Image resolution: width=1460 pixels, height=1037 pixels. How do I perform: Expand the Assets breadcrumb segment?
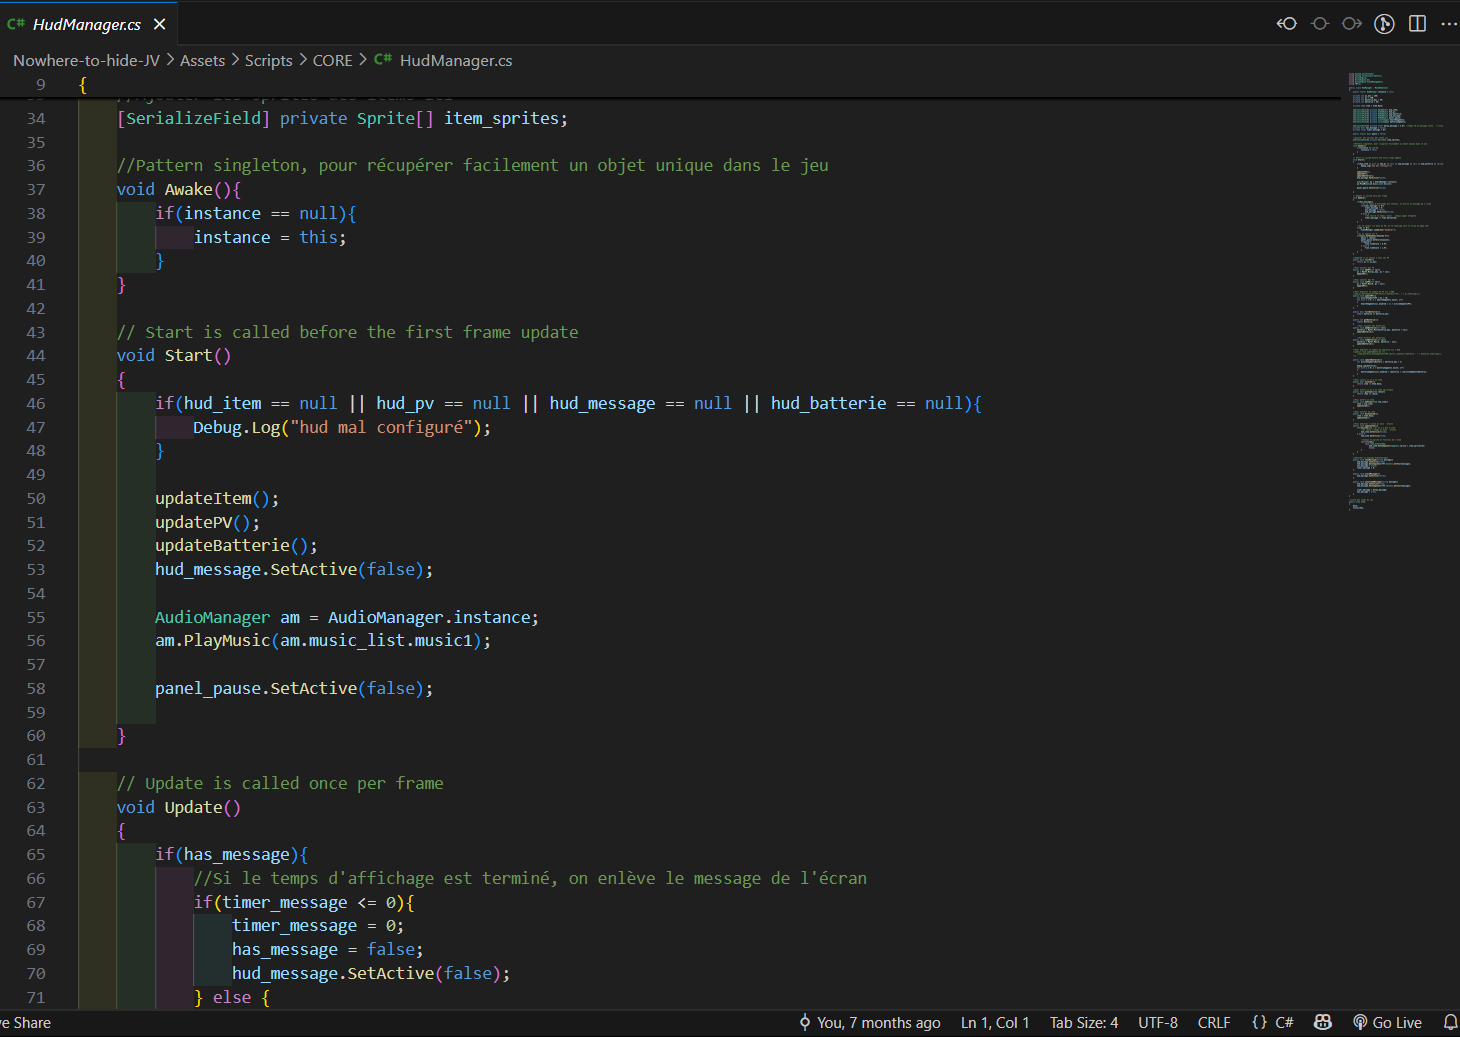pyautogui.click(x=202, y=60)
